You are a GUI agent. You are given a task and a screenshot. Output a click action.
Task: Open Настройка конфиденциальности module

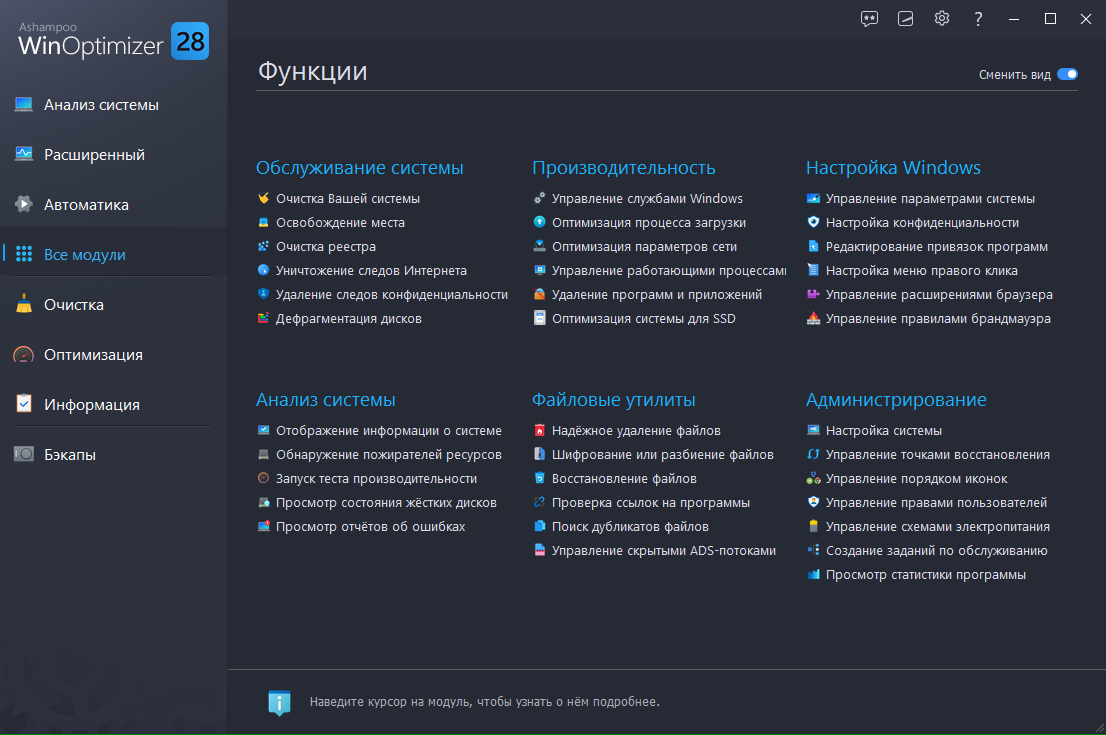(x=922, y=223)
